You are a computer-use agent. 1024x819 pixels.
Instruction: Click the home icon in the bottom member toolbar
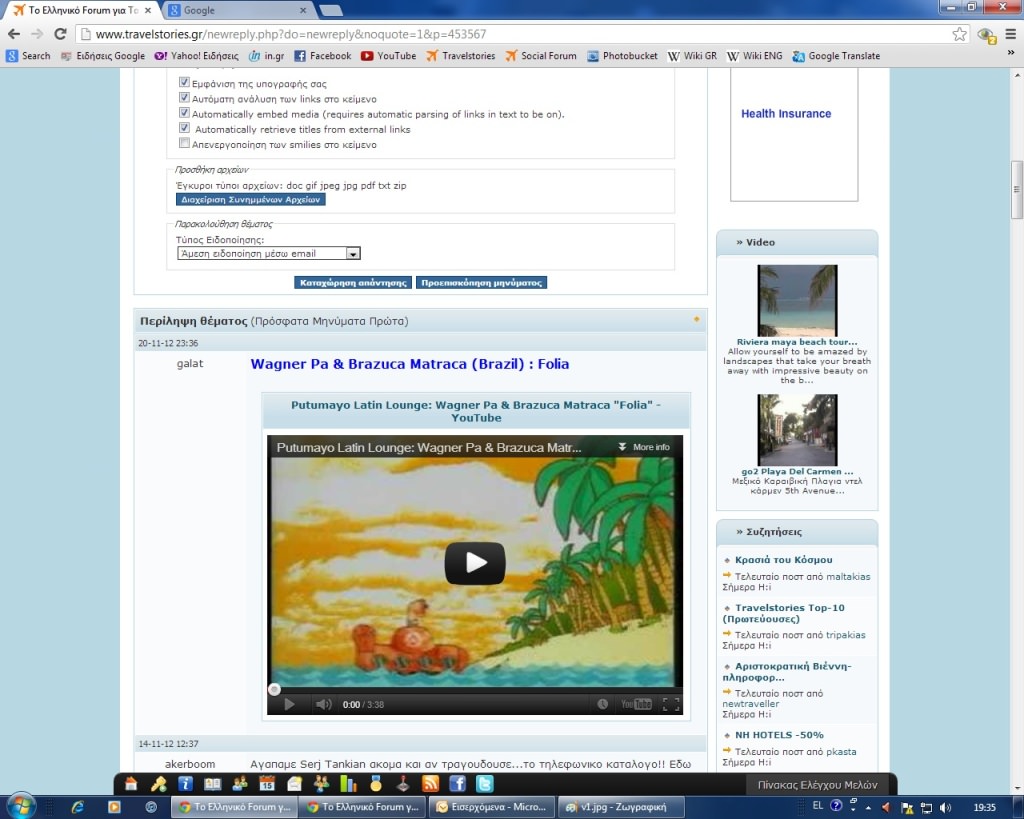[x=131, y=784]
